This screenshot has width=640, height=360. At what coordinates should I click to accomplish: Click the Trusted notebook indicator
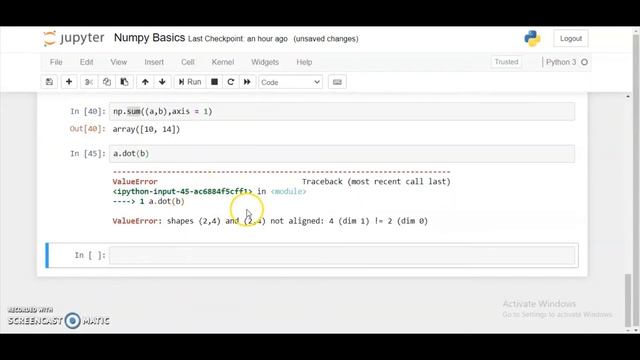(506, 62)
